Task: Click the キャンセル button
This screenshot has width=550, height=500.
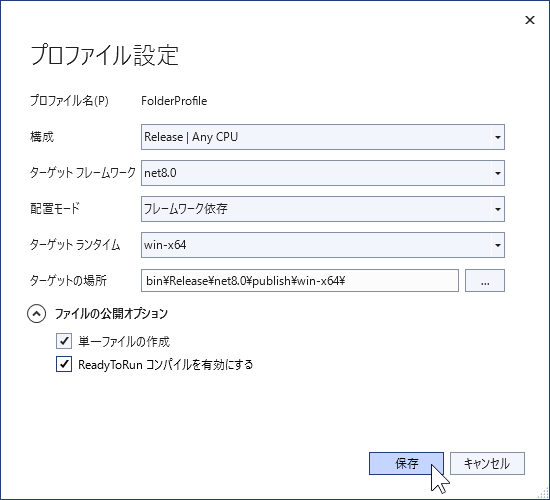Action: pyautogui.click(x=487, y=464)
